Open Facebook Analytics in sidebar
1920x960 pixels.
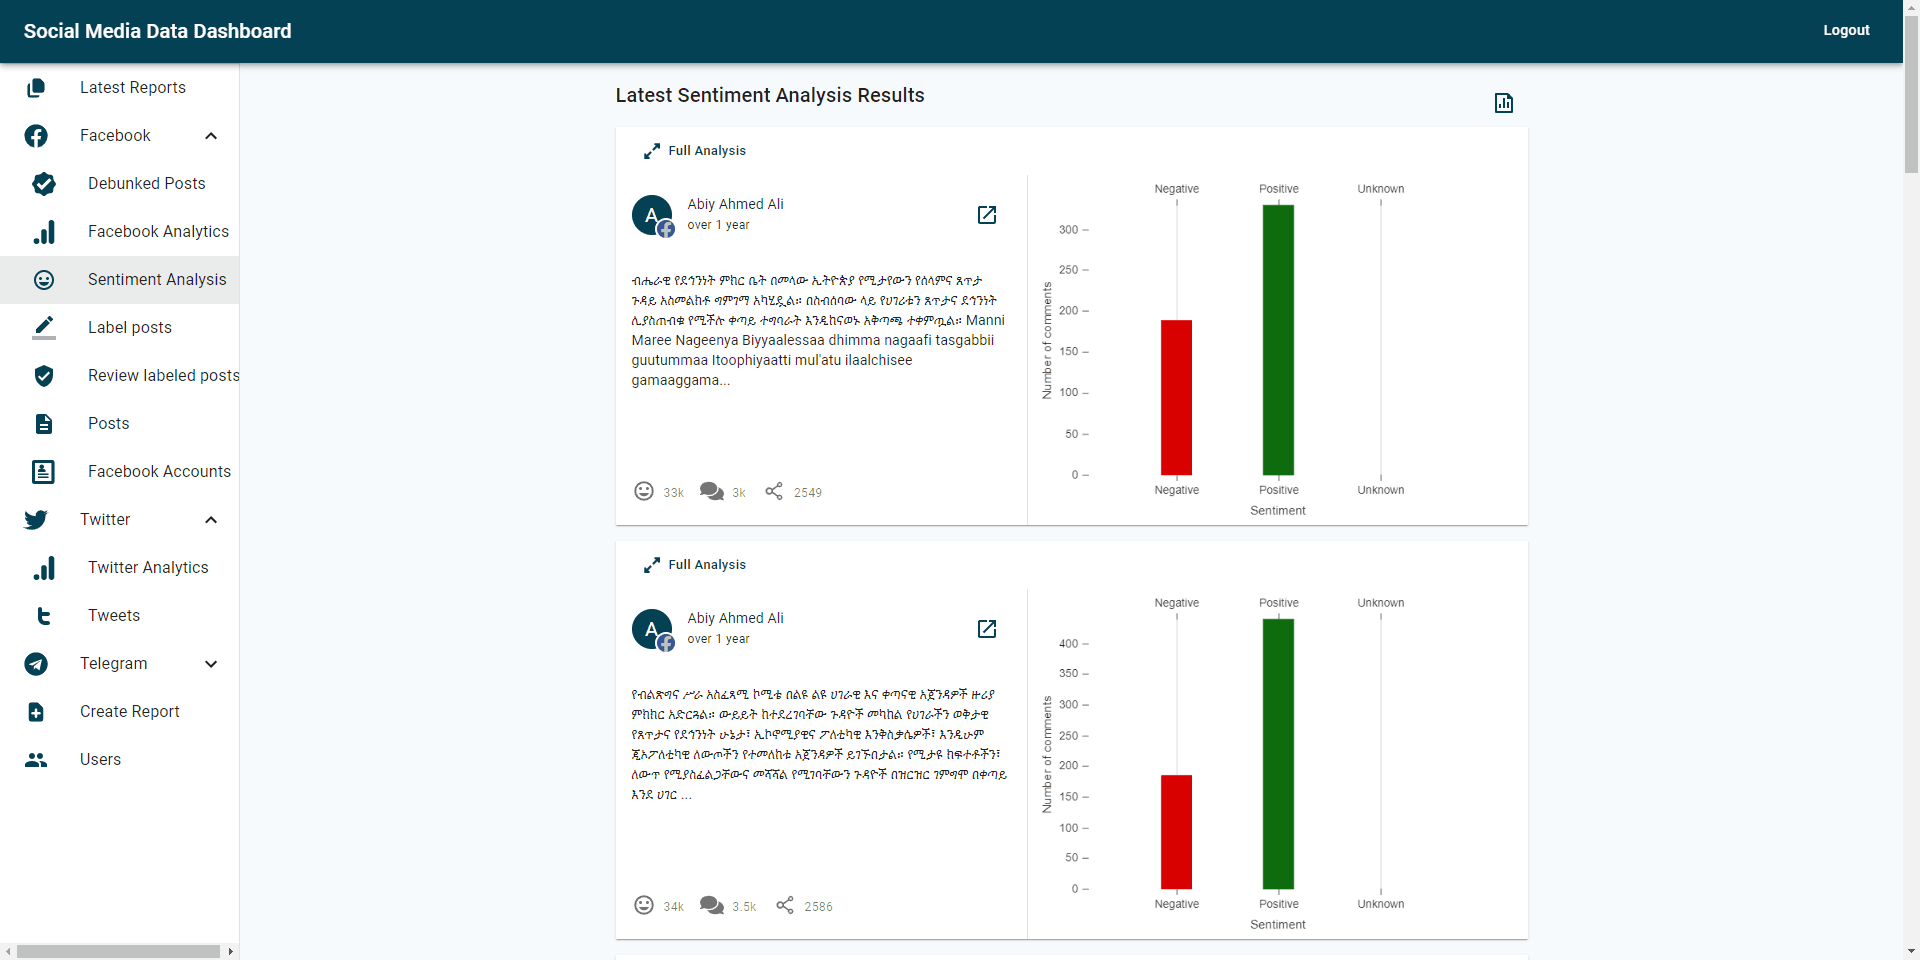coord(158,232)
